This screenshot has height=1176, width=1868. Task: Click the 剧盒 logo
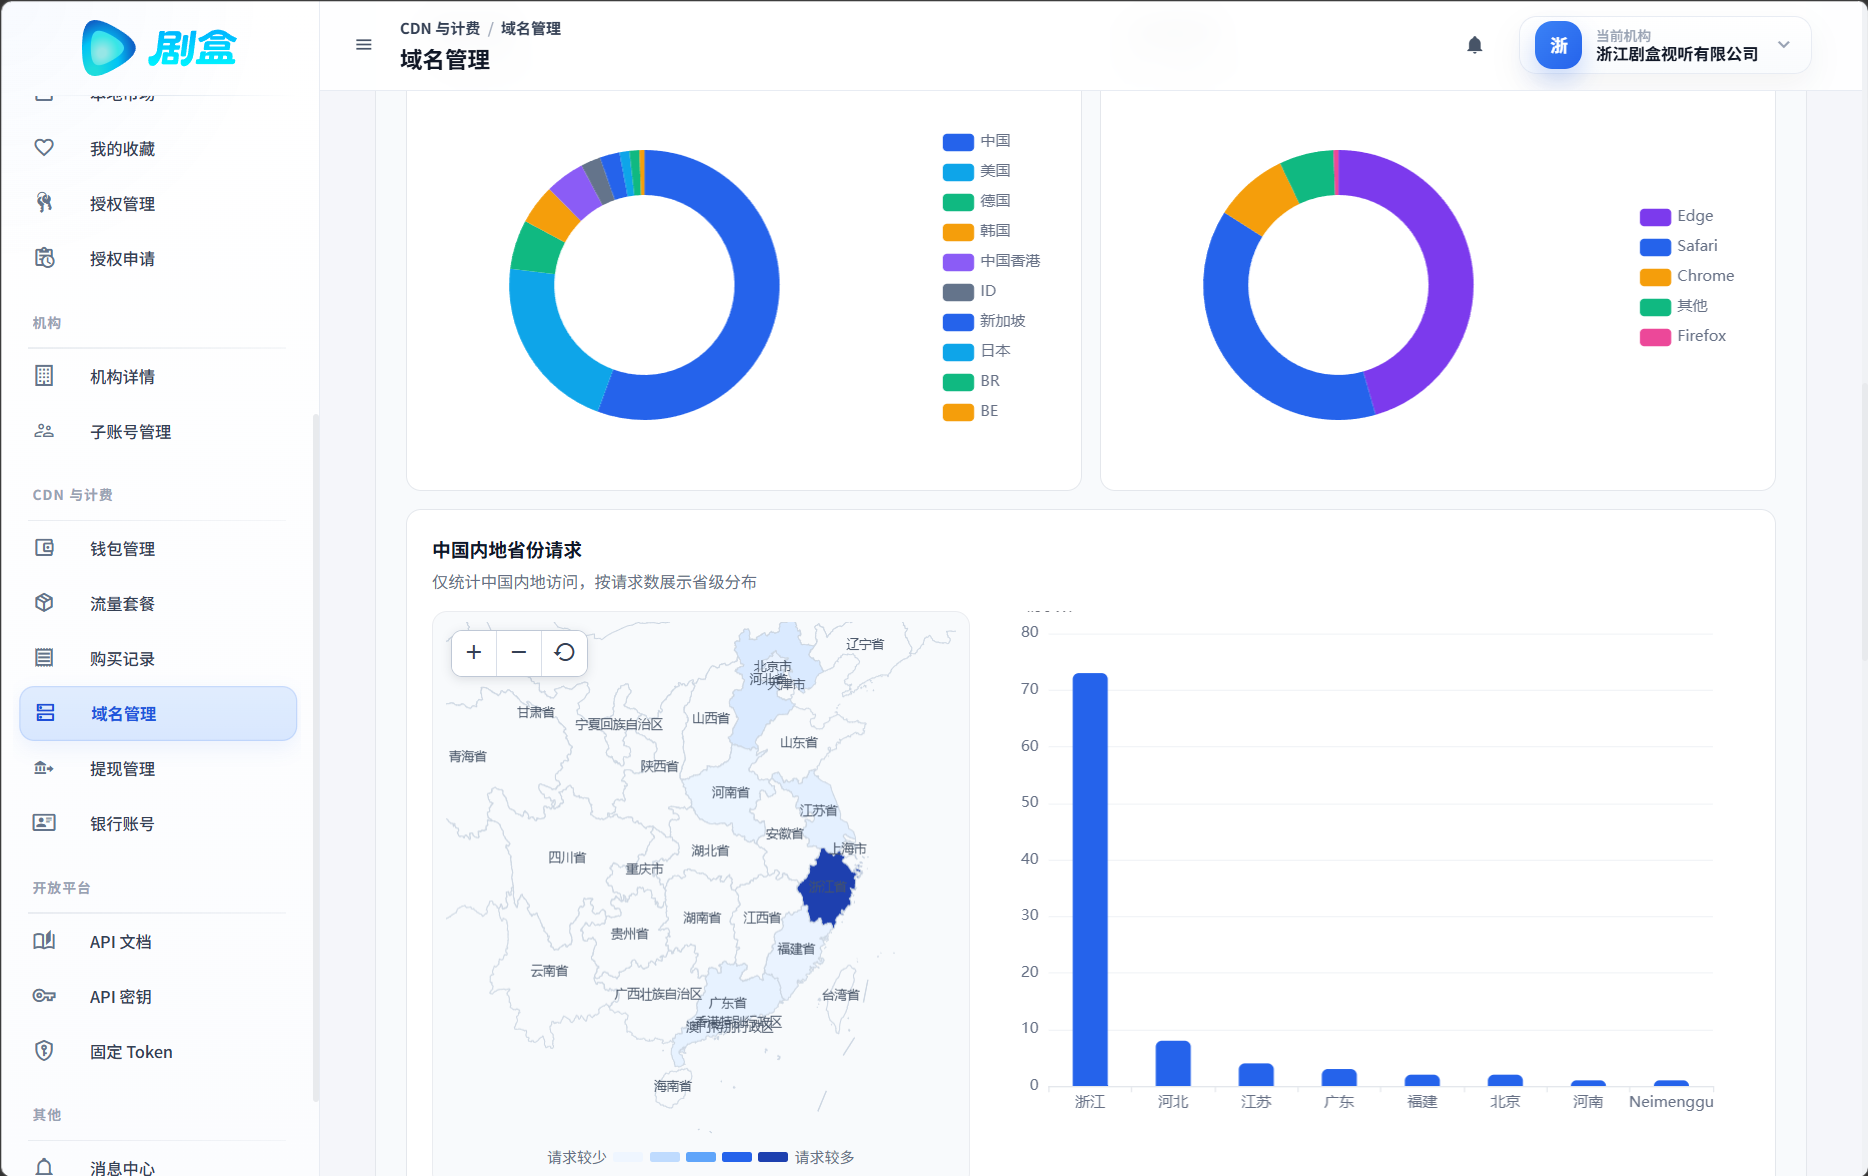click(x=159, y=47)
